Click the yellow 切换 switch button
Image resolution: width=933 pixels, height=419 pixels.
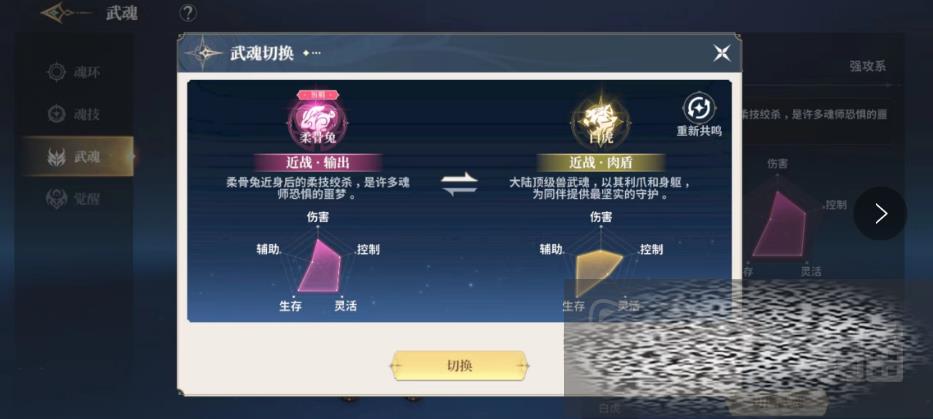click(459, 365)
